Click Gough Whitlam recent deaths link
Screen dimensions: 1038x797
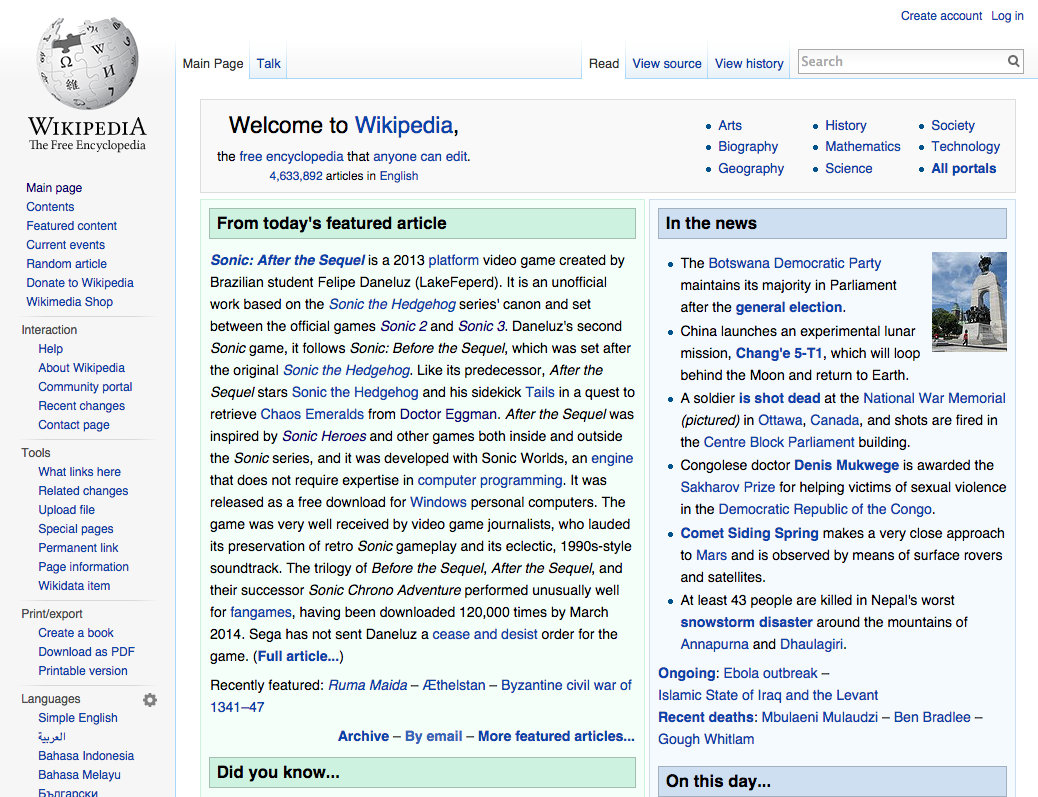coord(706,739)
